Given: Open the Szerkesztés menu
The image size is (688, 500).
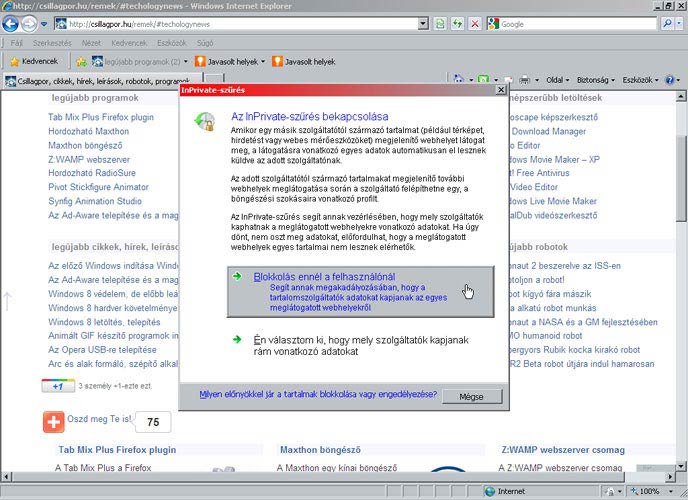Looking at the screenshot, I should click(52, 43).
